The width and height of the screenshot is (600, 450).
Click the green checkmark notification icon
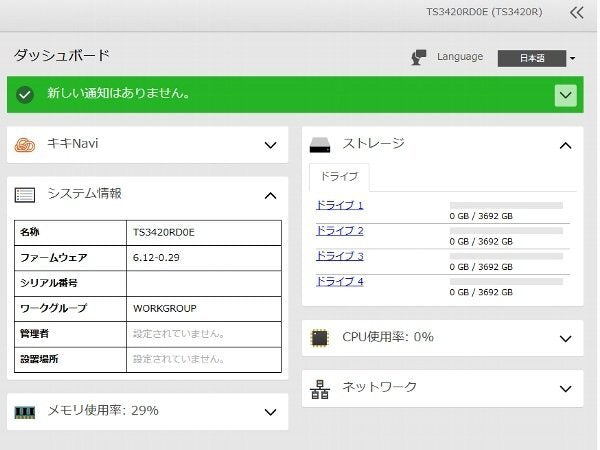pyautogui.click(x=25, y=95)
